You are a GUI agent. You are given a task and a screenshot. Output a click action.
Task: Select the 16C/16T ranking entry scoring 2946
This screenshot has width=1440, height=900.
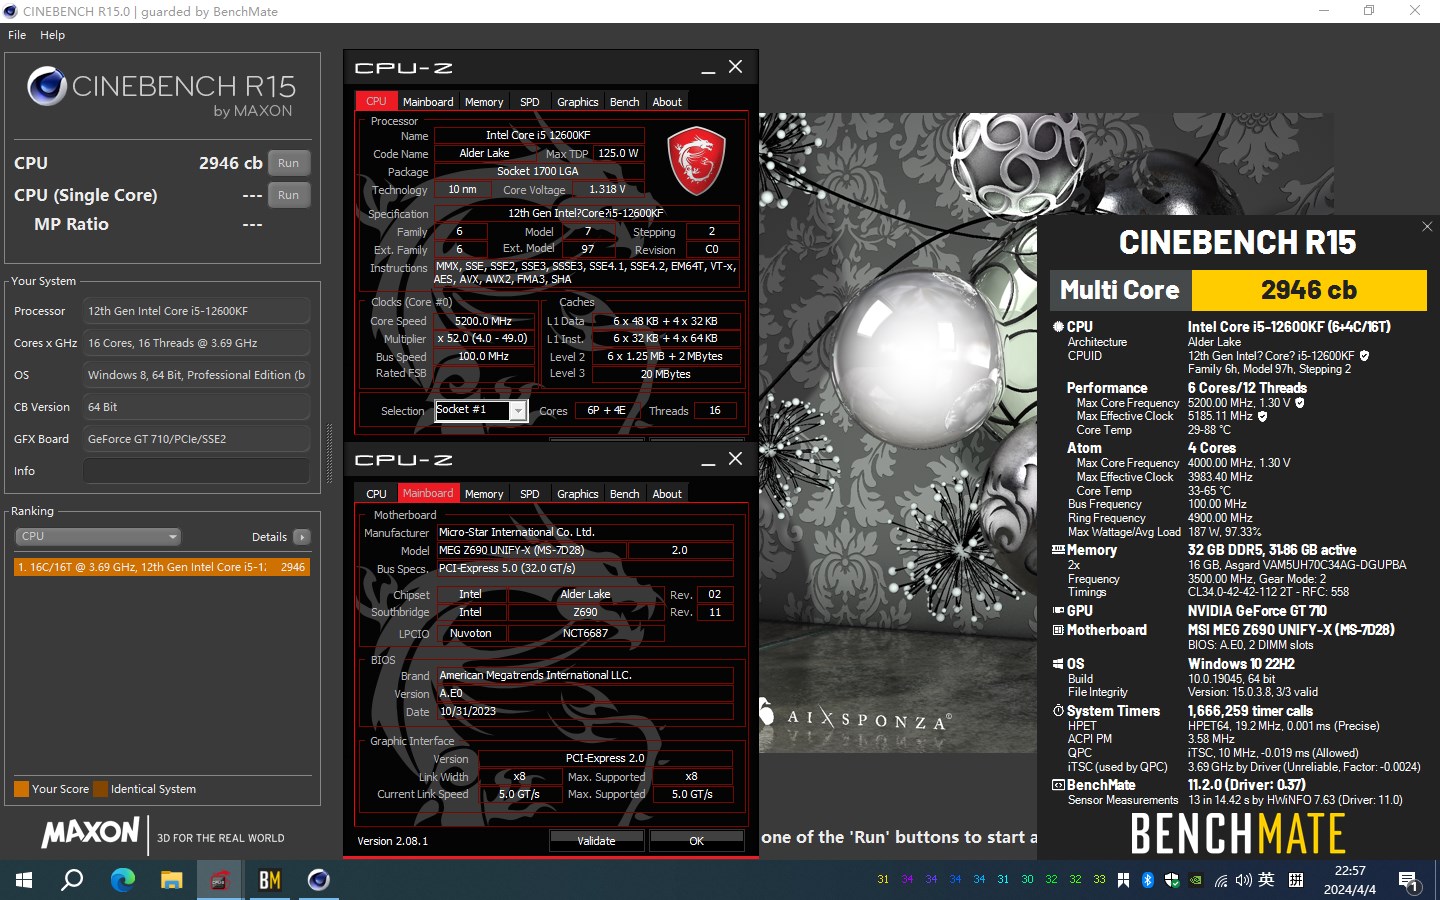coord(161,567)
